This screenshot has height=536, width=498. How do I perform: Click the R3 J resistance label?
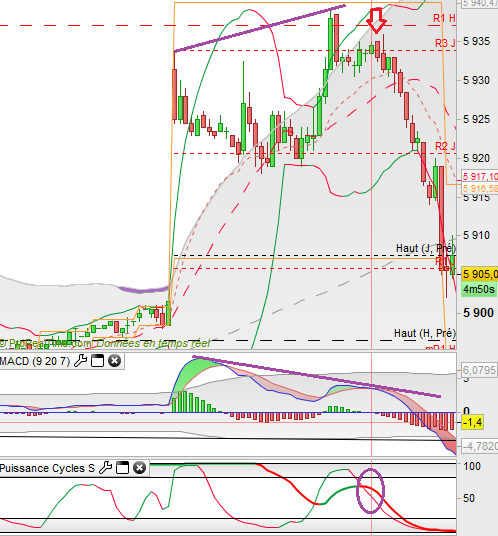[445, 43]
